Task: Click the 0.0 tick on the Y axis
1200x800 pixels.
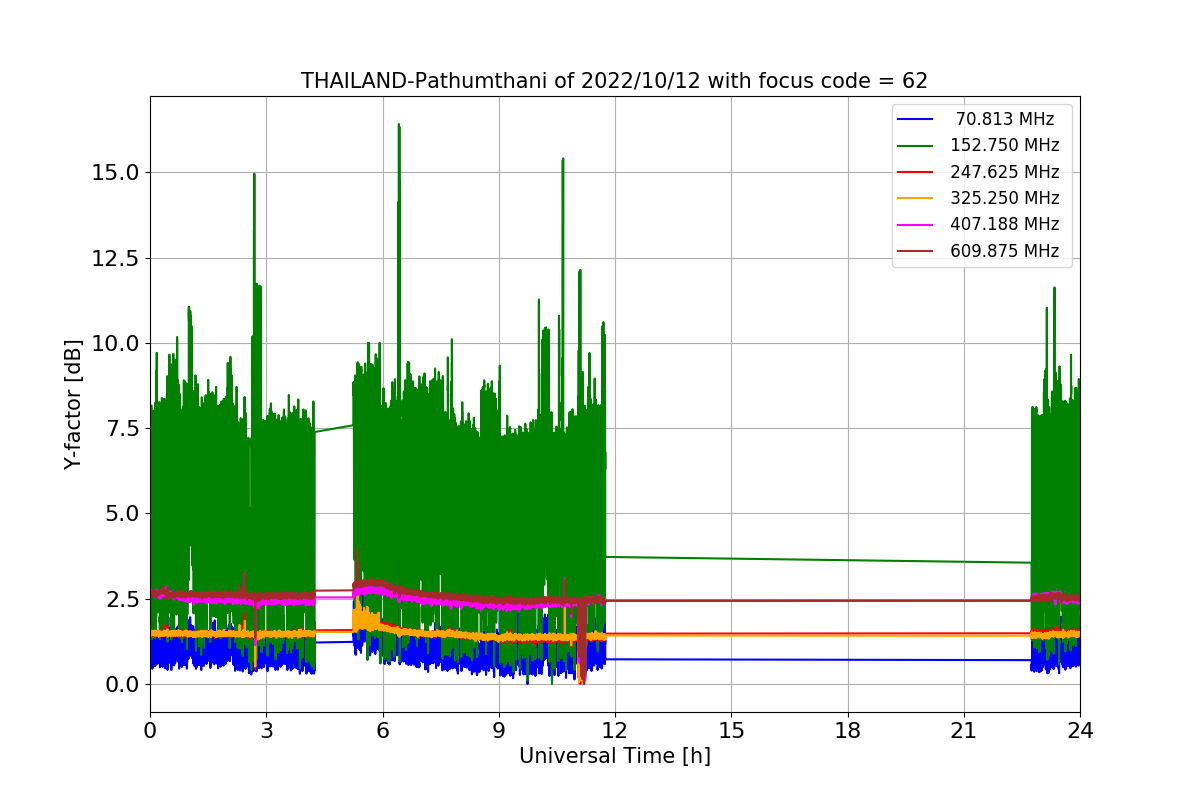Action: [124, 684]
